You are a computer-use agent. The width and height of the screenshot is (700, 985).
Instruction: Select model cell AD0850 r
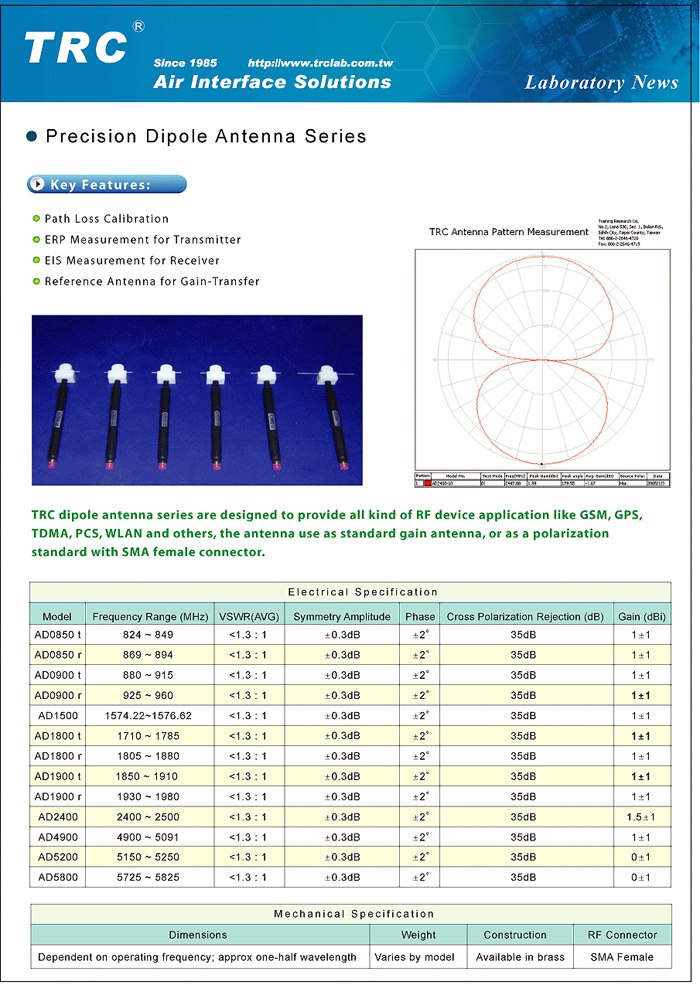[x=58, y=655]
